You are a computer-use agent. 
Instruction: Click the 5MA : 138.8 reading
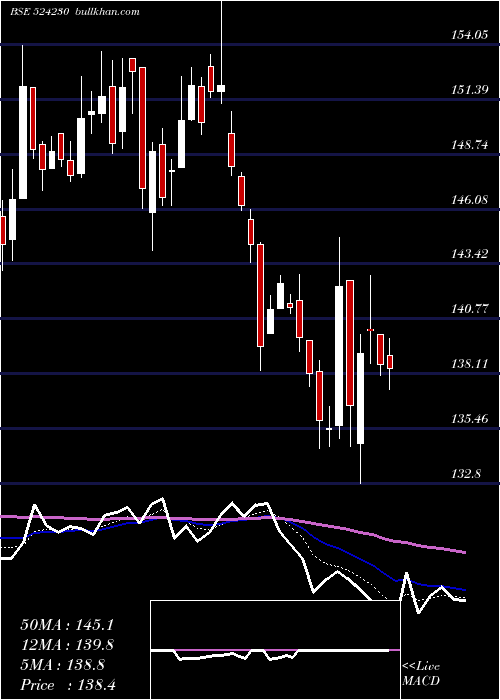click(x=62, y=665)
